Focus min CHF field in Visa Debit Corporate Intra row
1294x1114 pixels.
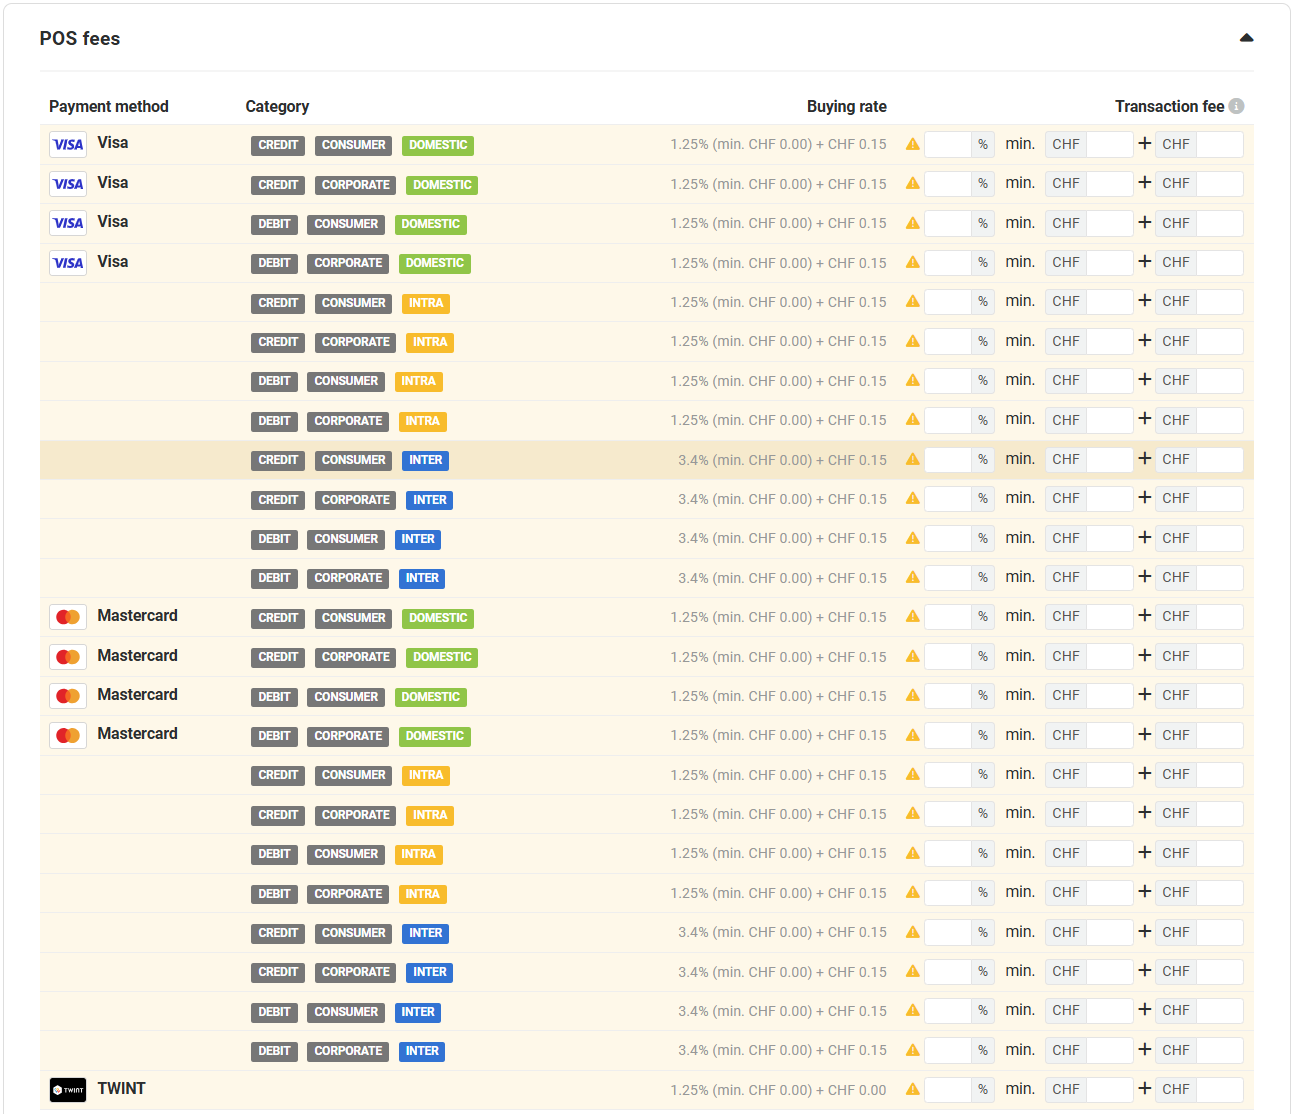tap(1109, 420)
